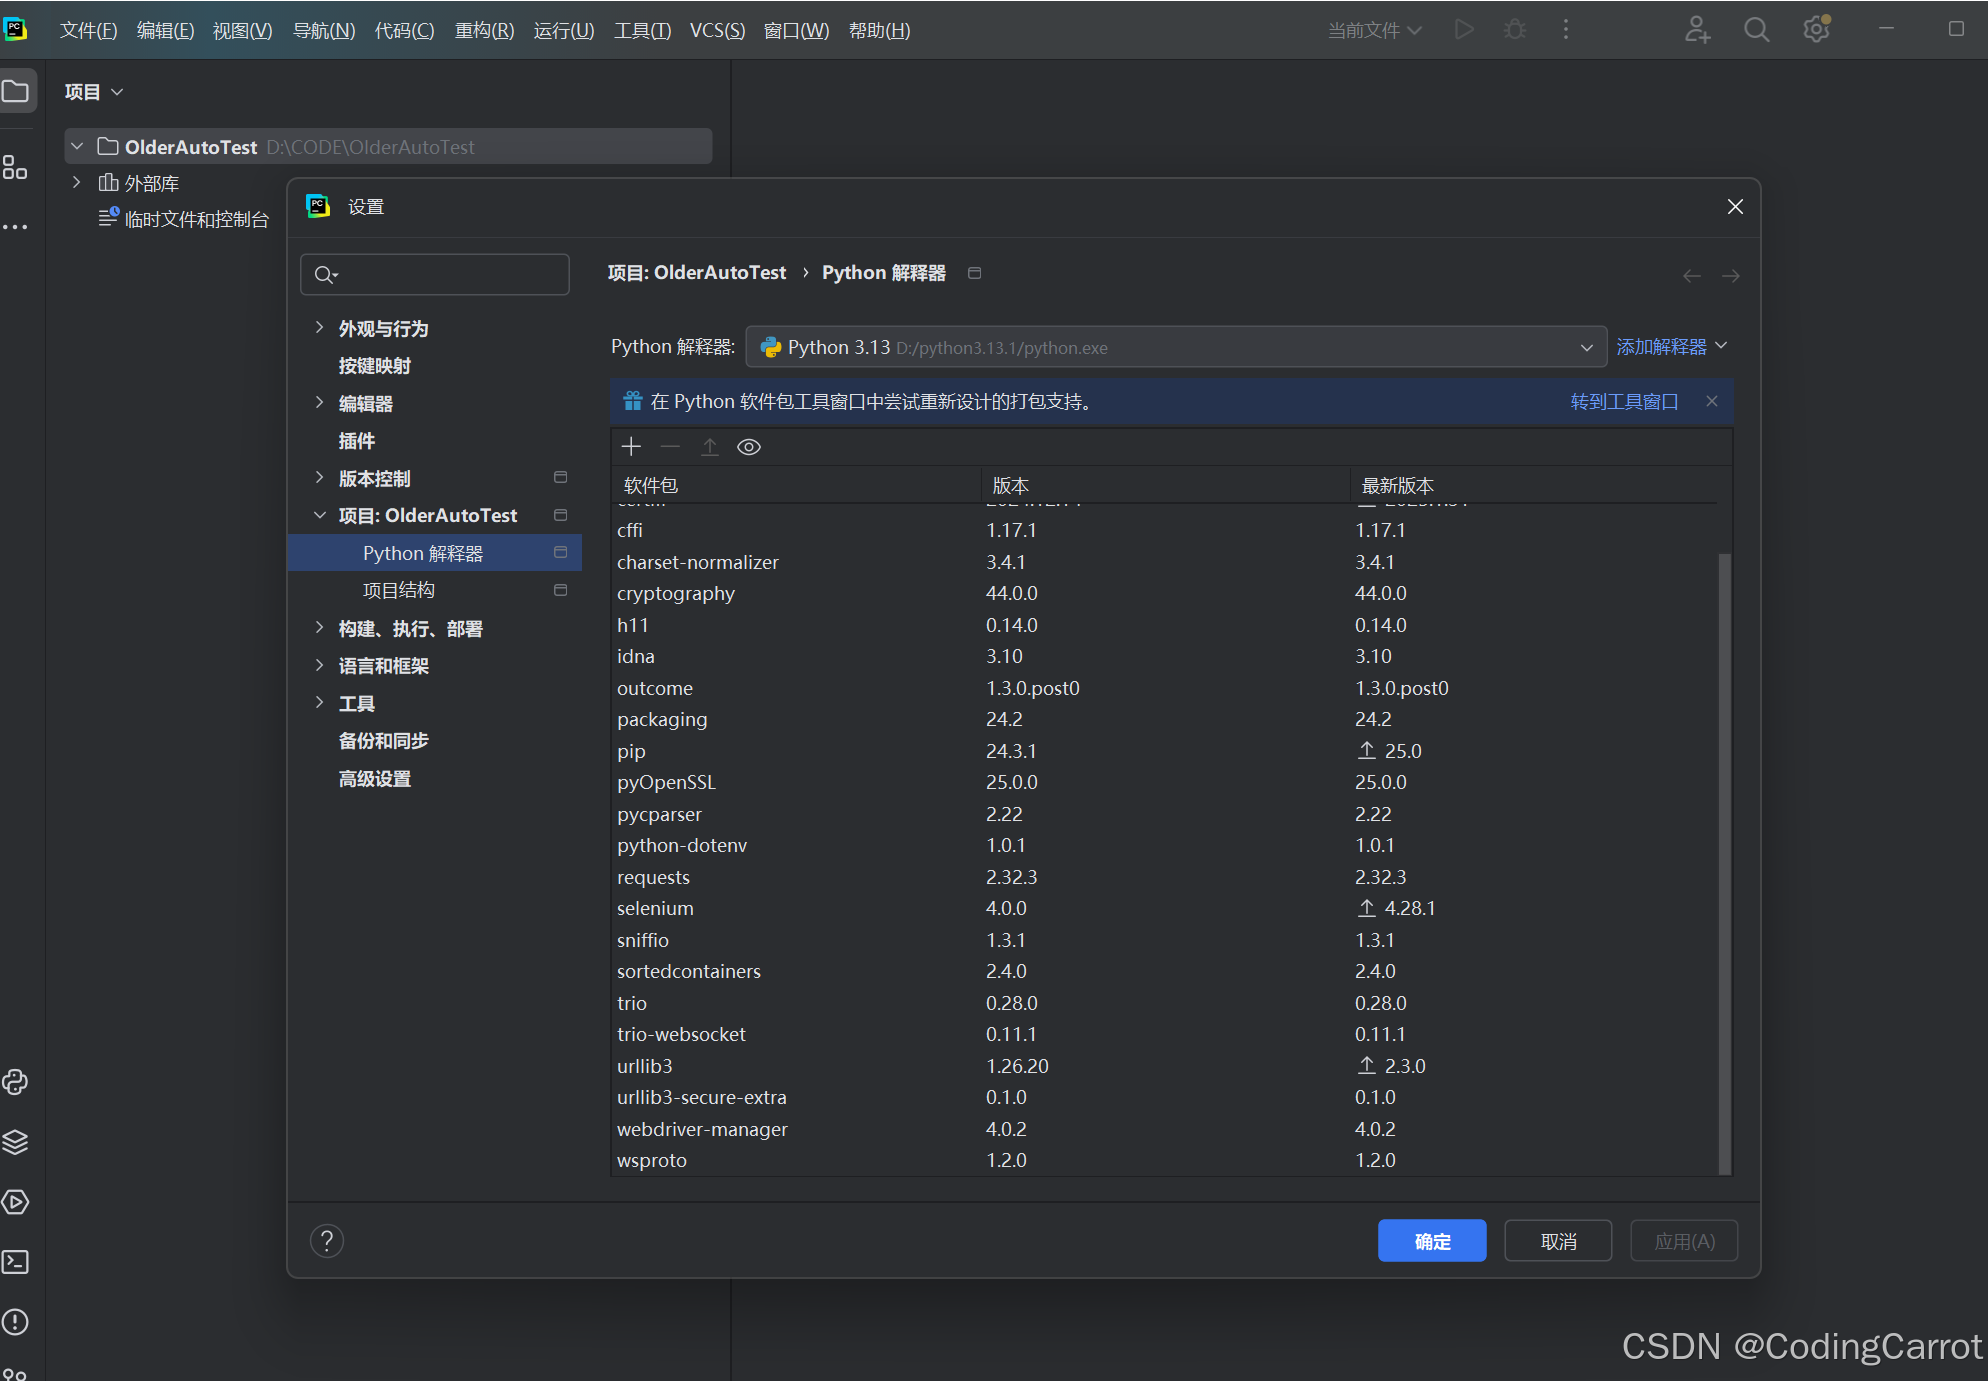Open the current file run configuration dropdown
The height and width of the screenshot is (1381, 1988).
click(1375, 30)
